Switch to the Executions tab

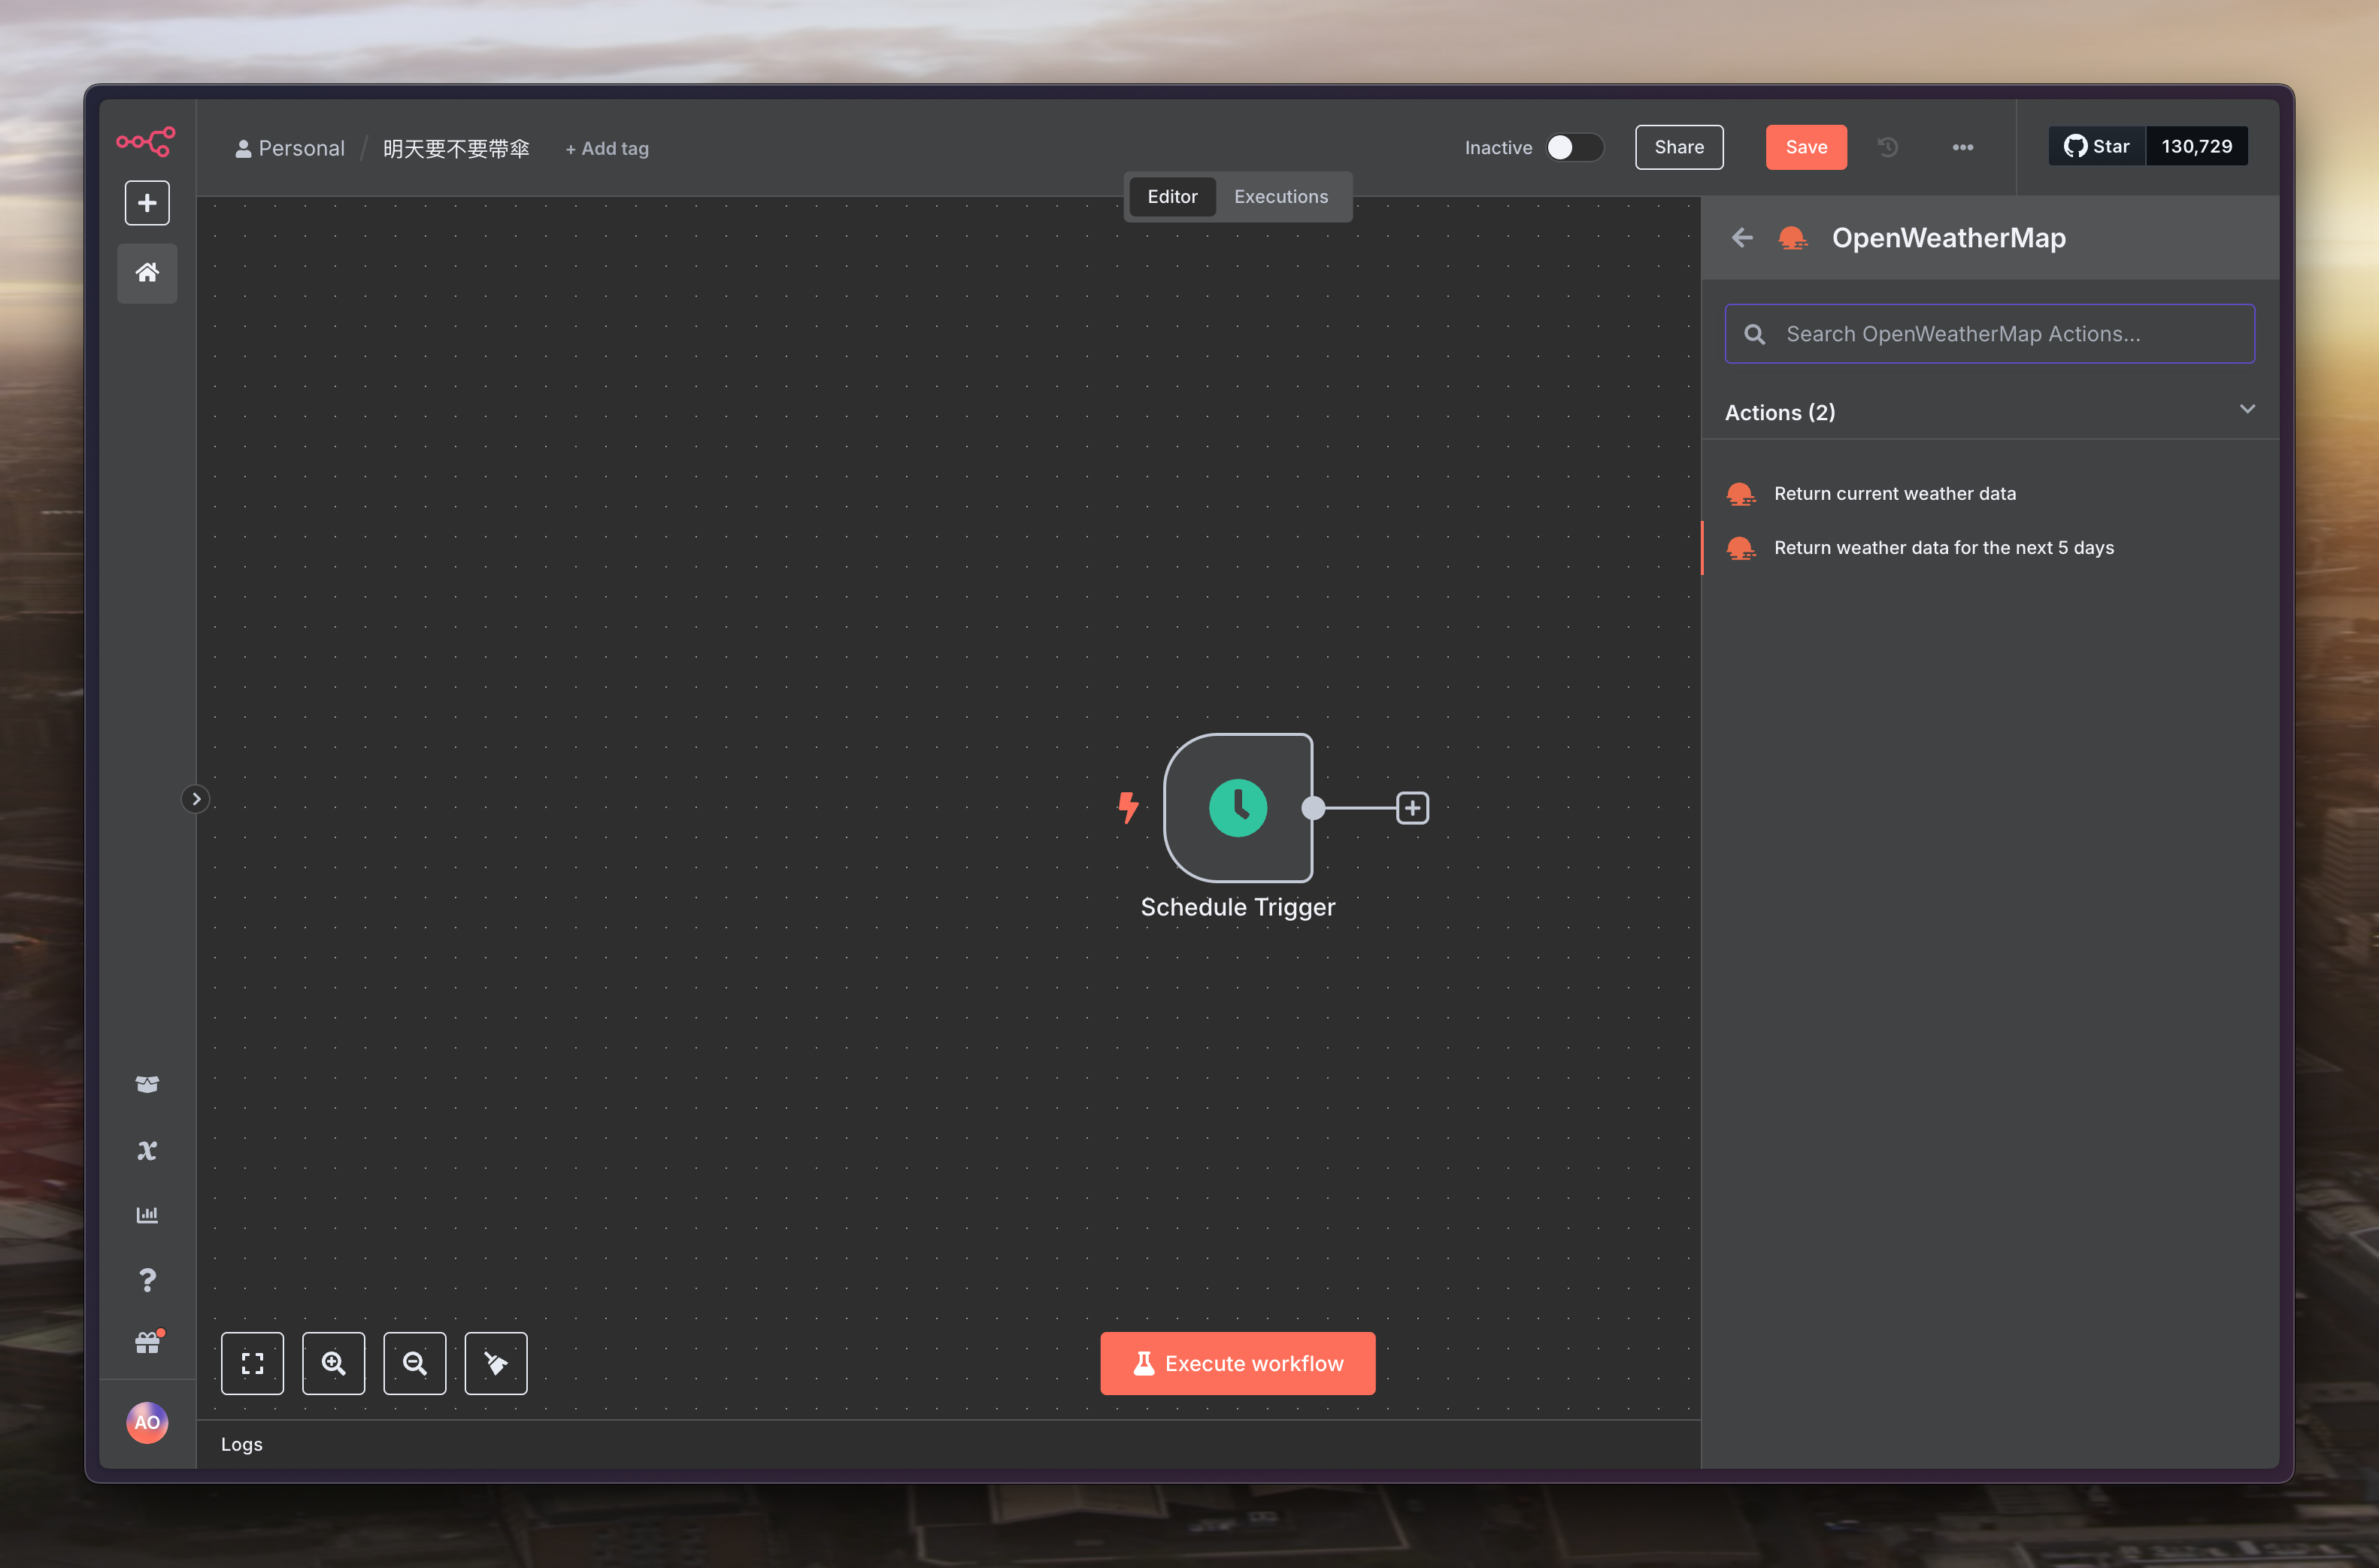[x=1280, y=197]
